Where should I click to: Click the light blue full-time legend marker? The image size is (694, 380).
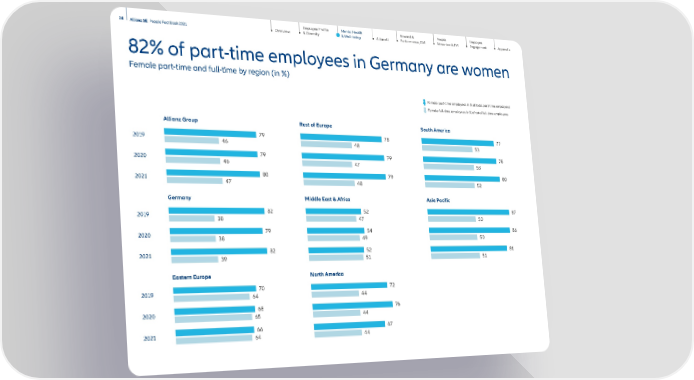click(x=425, y=110)
